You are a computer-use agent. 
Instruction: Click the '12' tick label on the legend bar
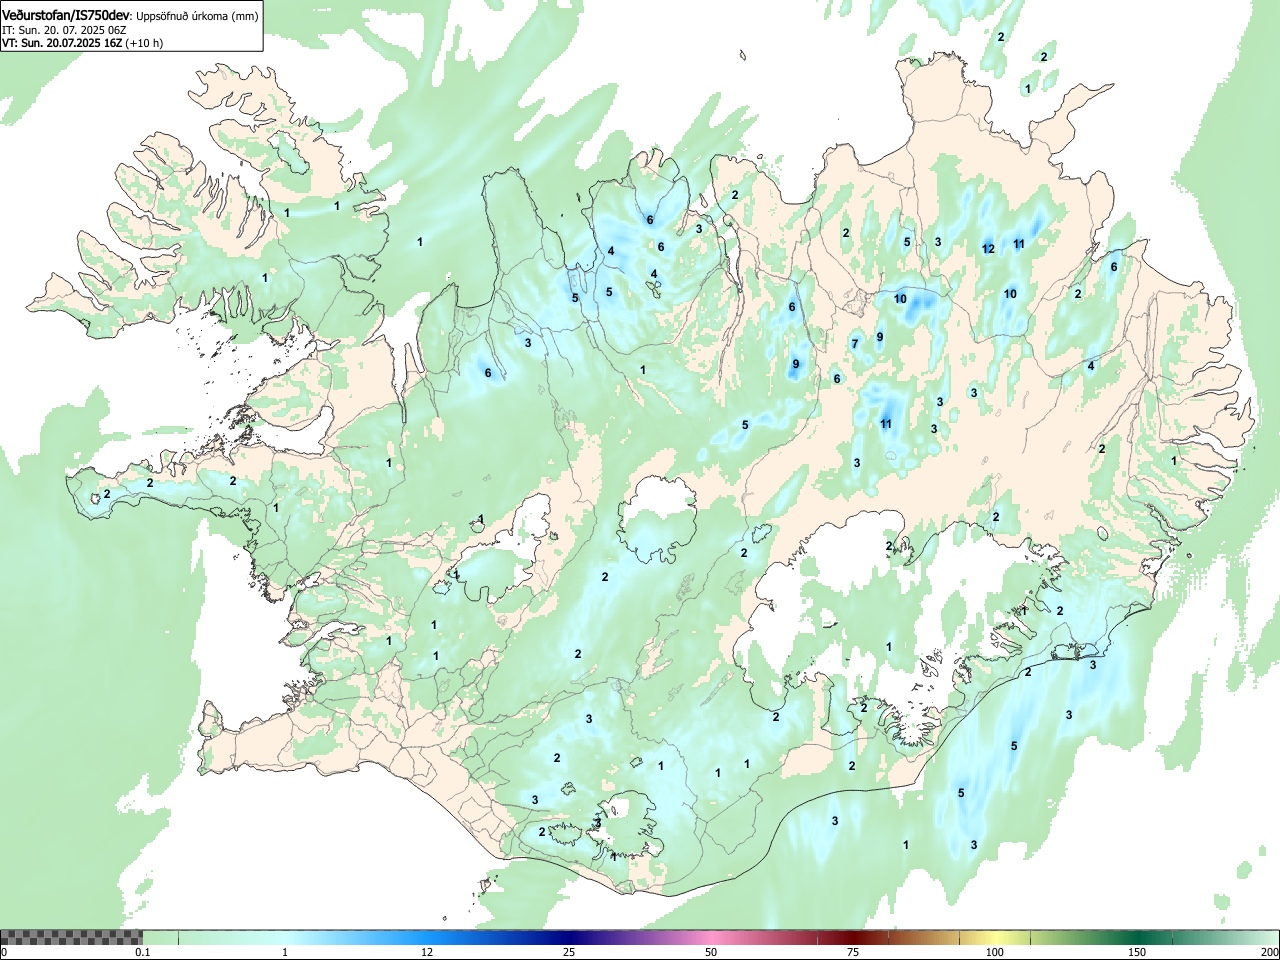pos(427,952)
